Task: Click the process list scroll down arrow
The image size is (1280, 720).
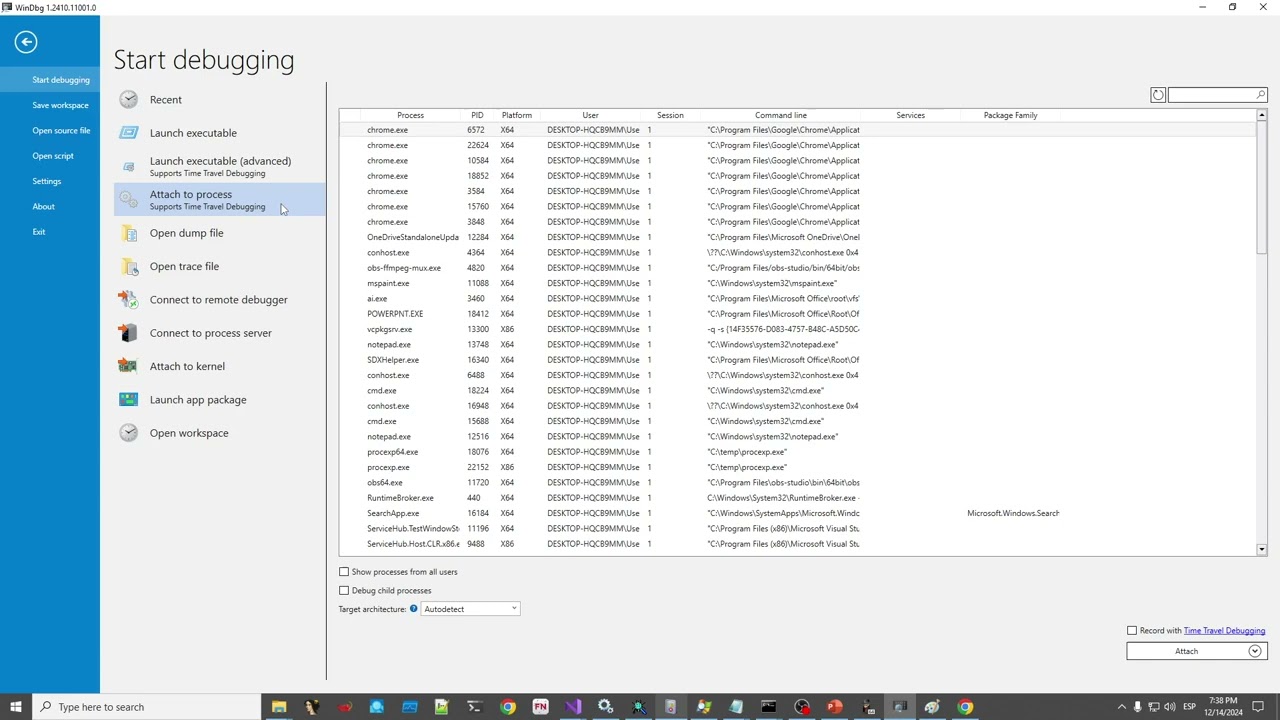Action: (1262, 549)
